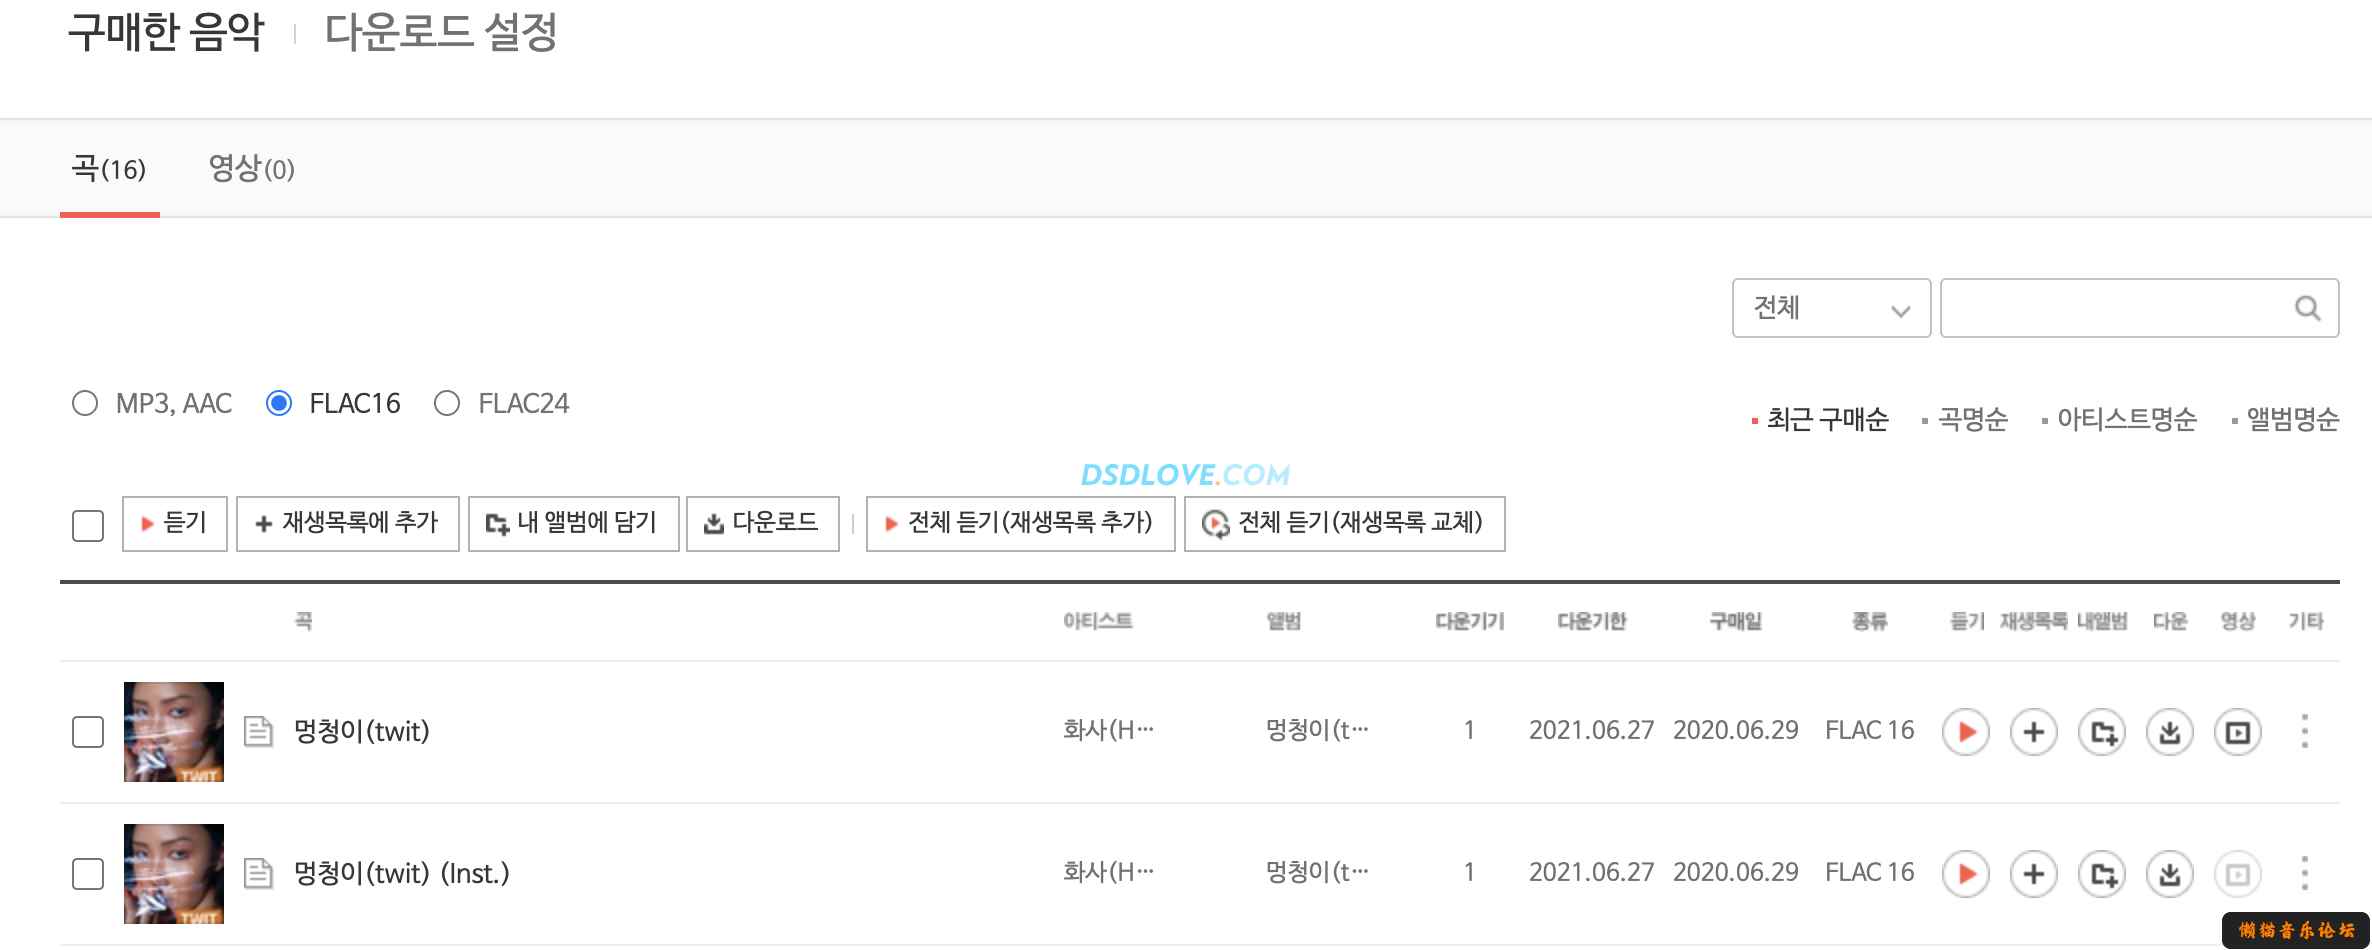Play the first 멍청이(twit) track
2372x950 pixels.
pos(1965,732)
